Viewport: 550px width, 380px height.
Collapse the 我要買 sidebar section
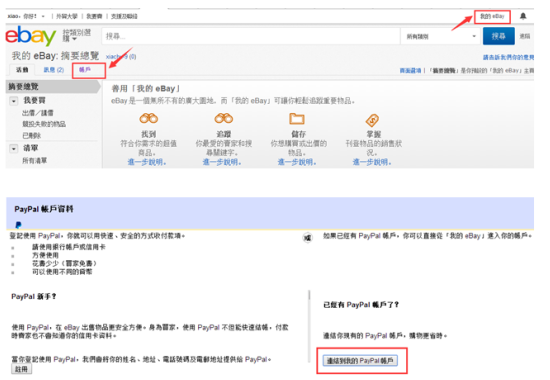pyautogui.click(x=14, y=101)
